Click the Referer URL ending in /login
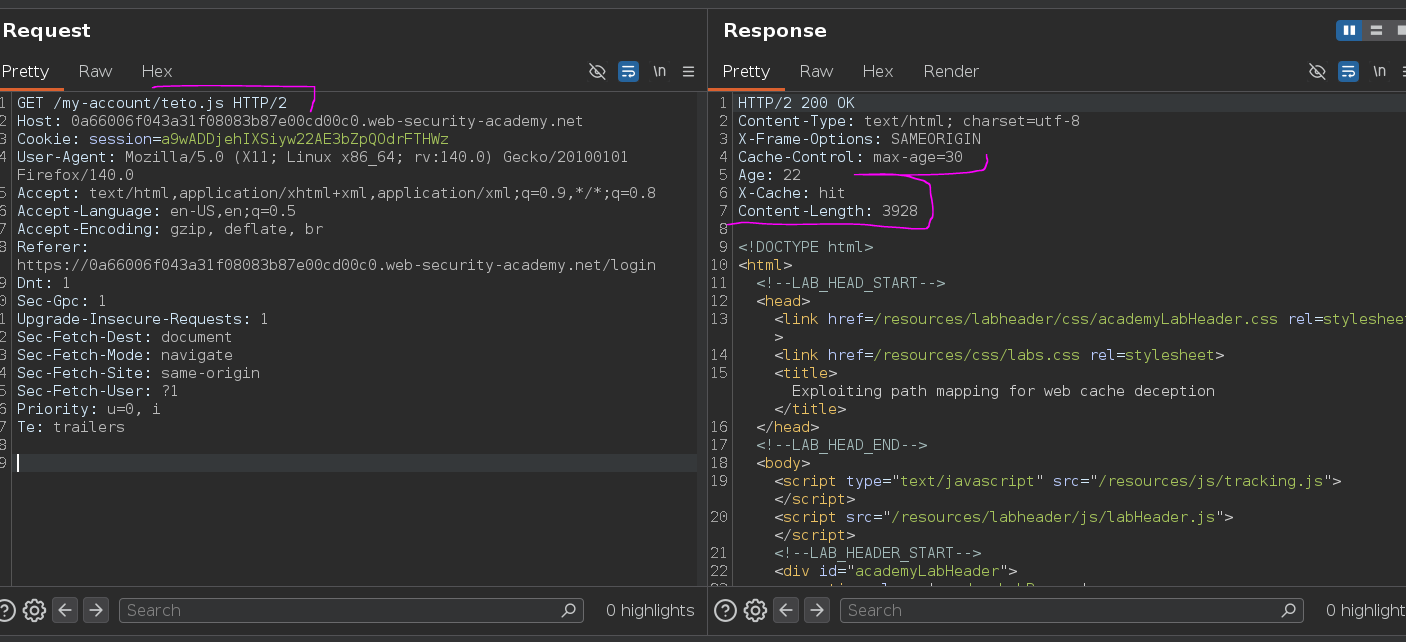Viewport: 1406px width, 642px height. pyautogui.click(x=336, y=265)
